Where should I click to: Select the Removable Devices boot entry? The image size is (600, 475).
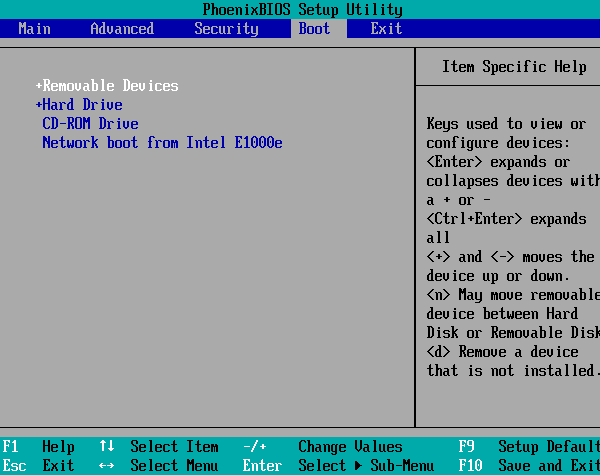click(110, 86)
